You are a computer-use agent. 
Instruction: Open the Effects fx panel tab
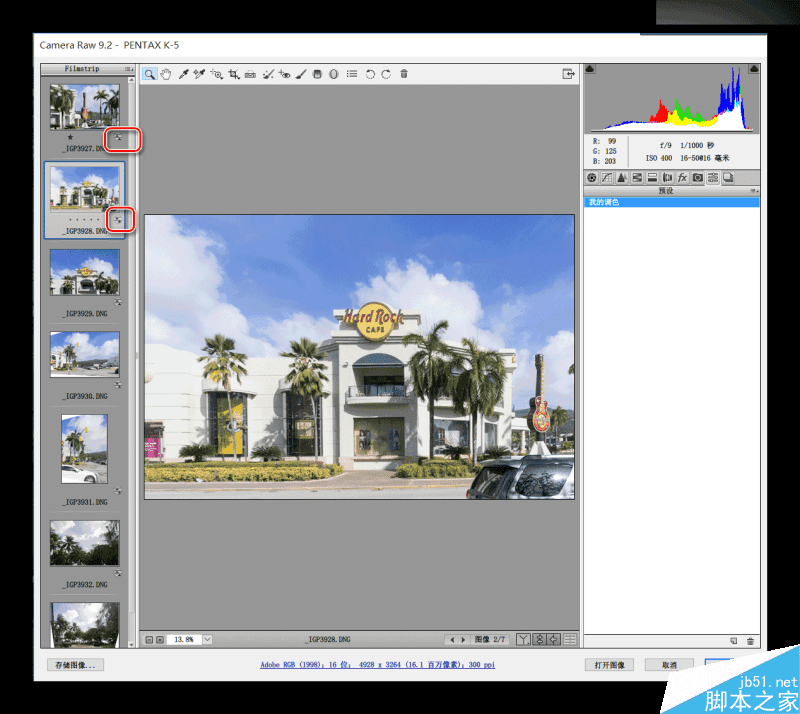(x=682, y=178)
